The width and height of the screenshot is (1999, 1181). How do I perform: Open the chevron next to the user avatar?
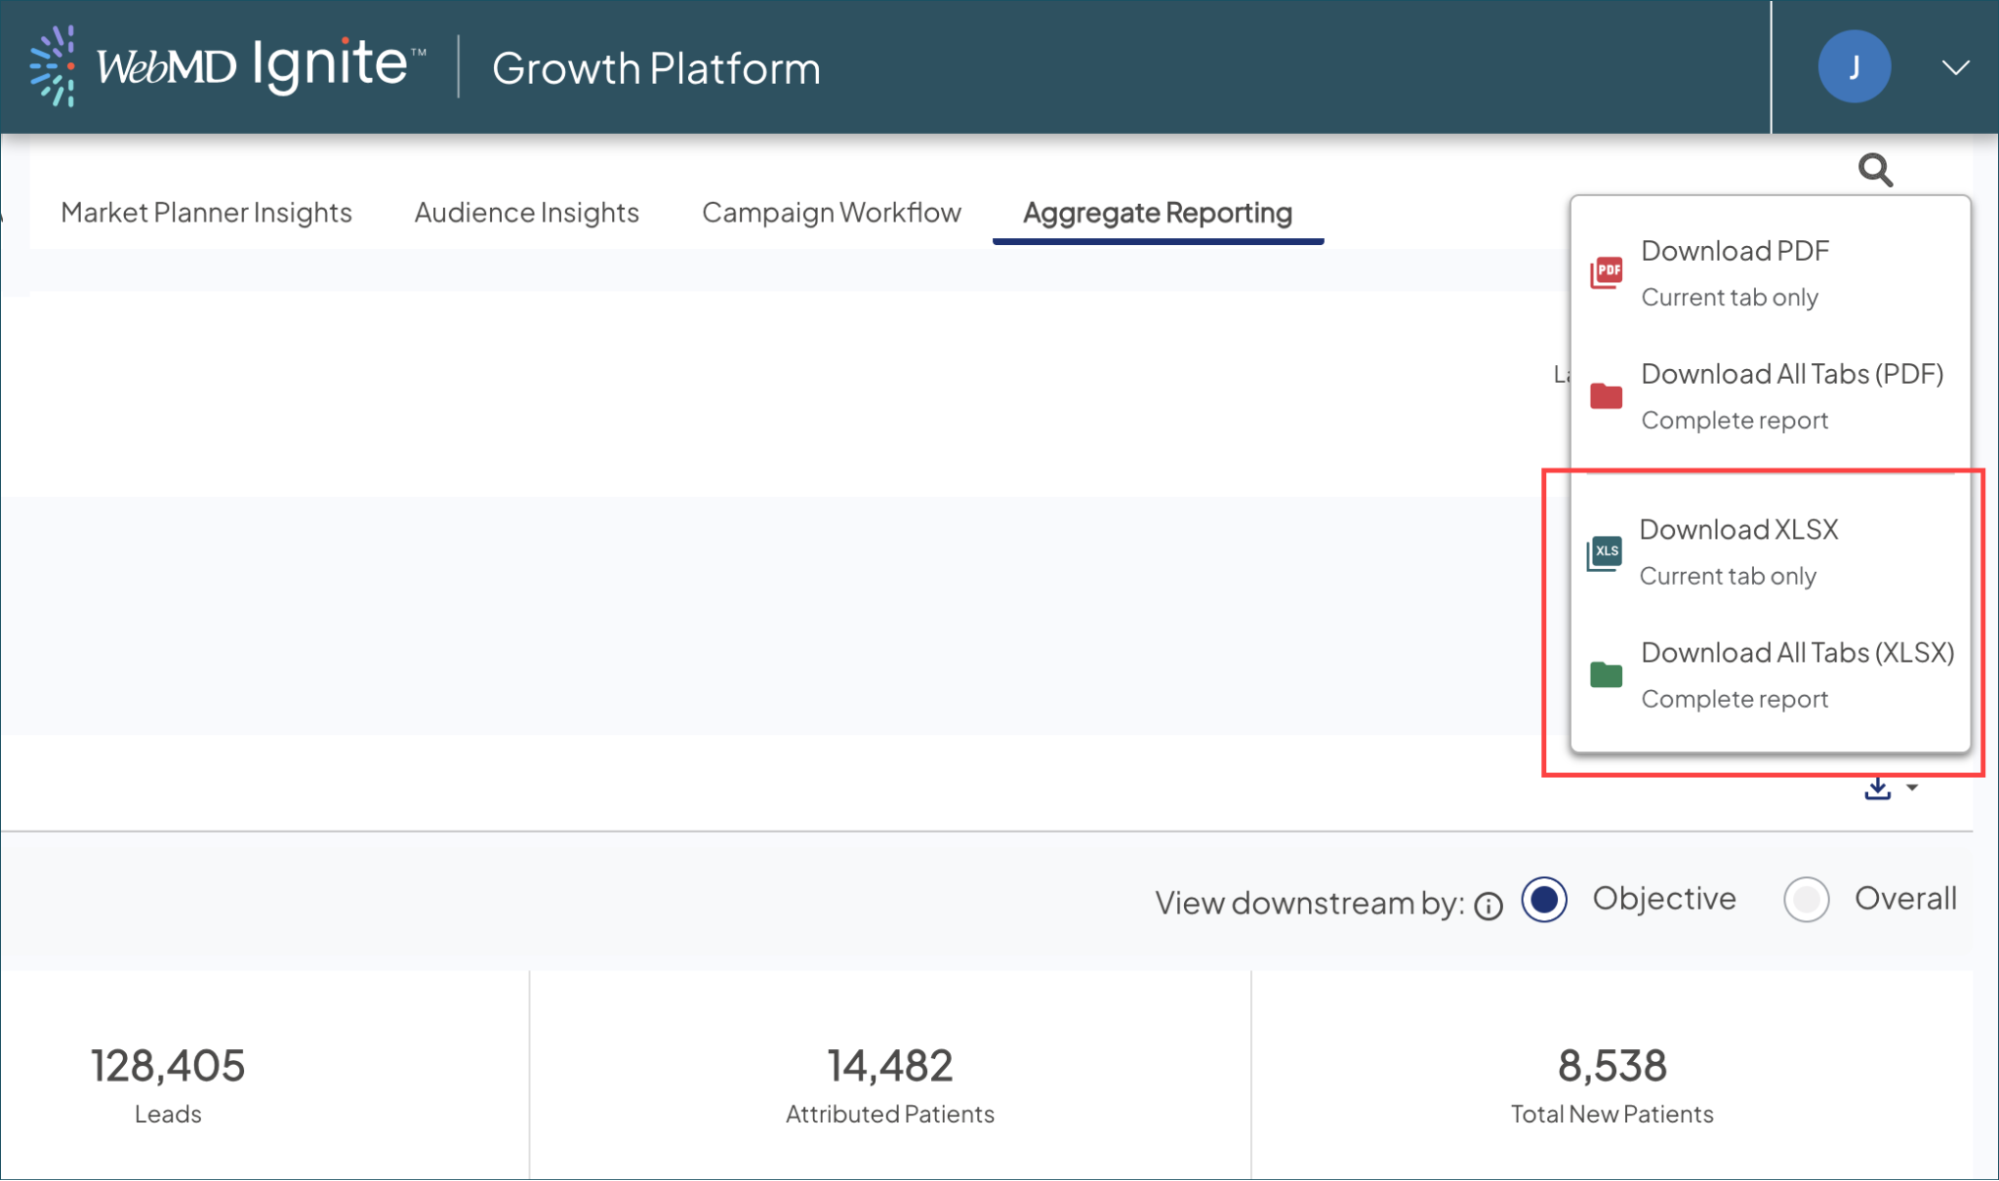(x=1953, y=67)
